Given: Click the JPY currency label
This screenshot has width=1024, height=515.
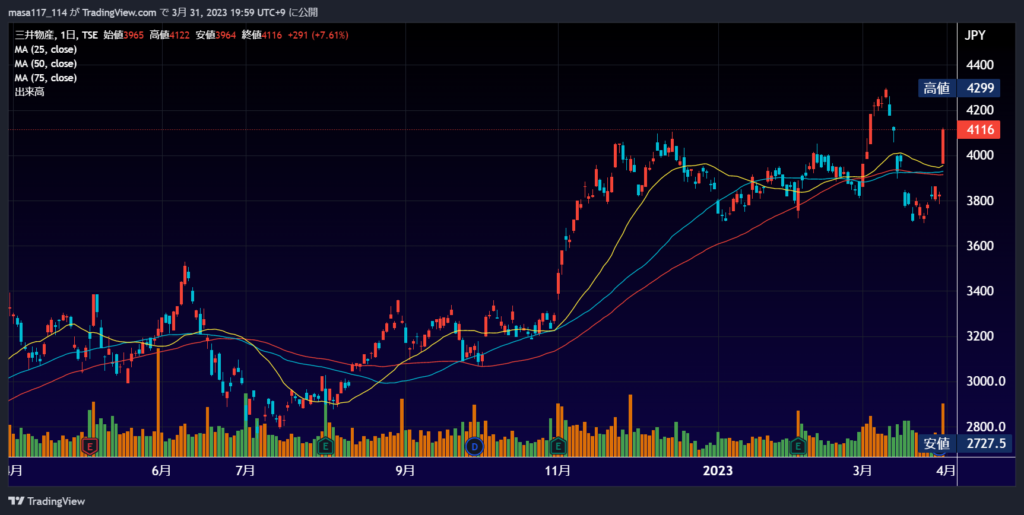Looking at the screenshot, I should (976, 35).
